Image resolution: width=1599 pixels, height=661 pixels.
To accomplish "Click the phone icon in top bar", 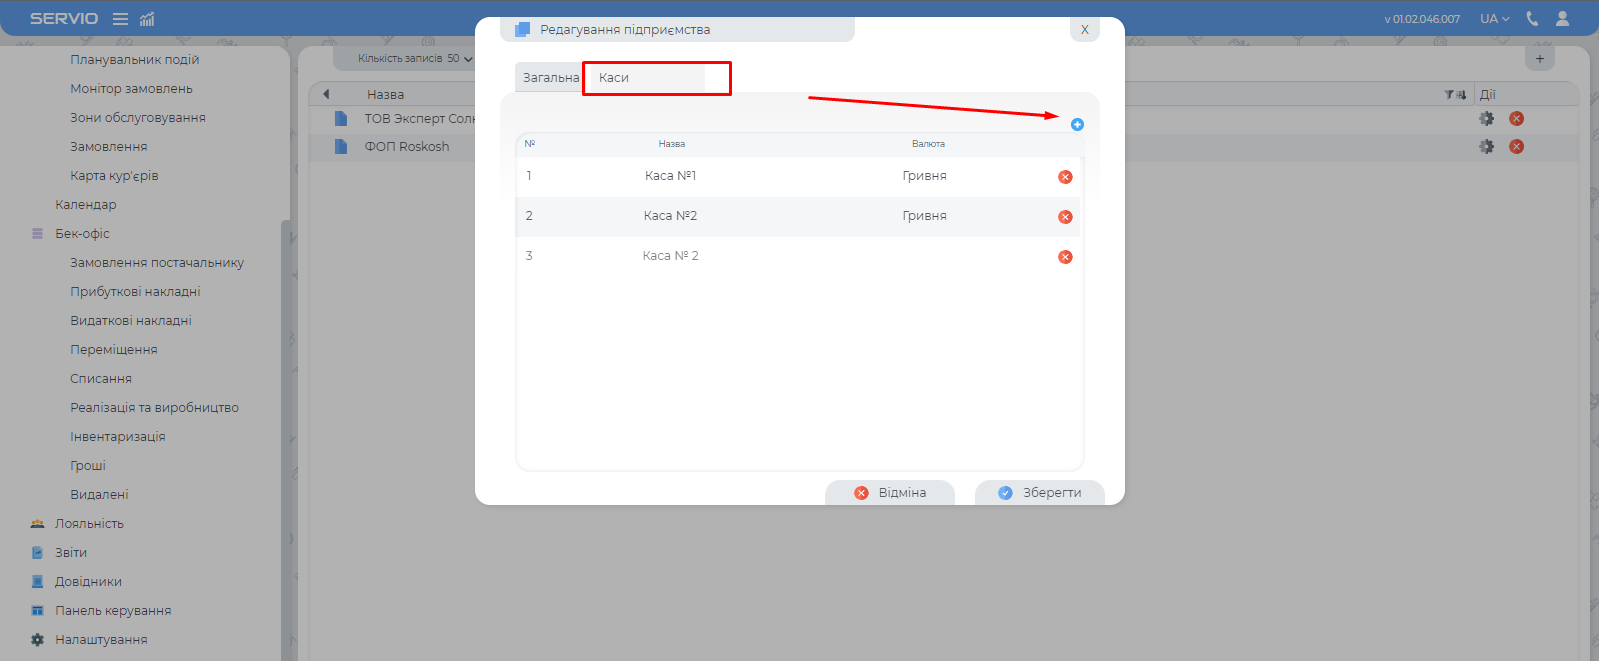I will coord(1532,19).
